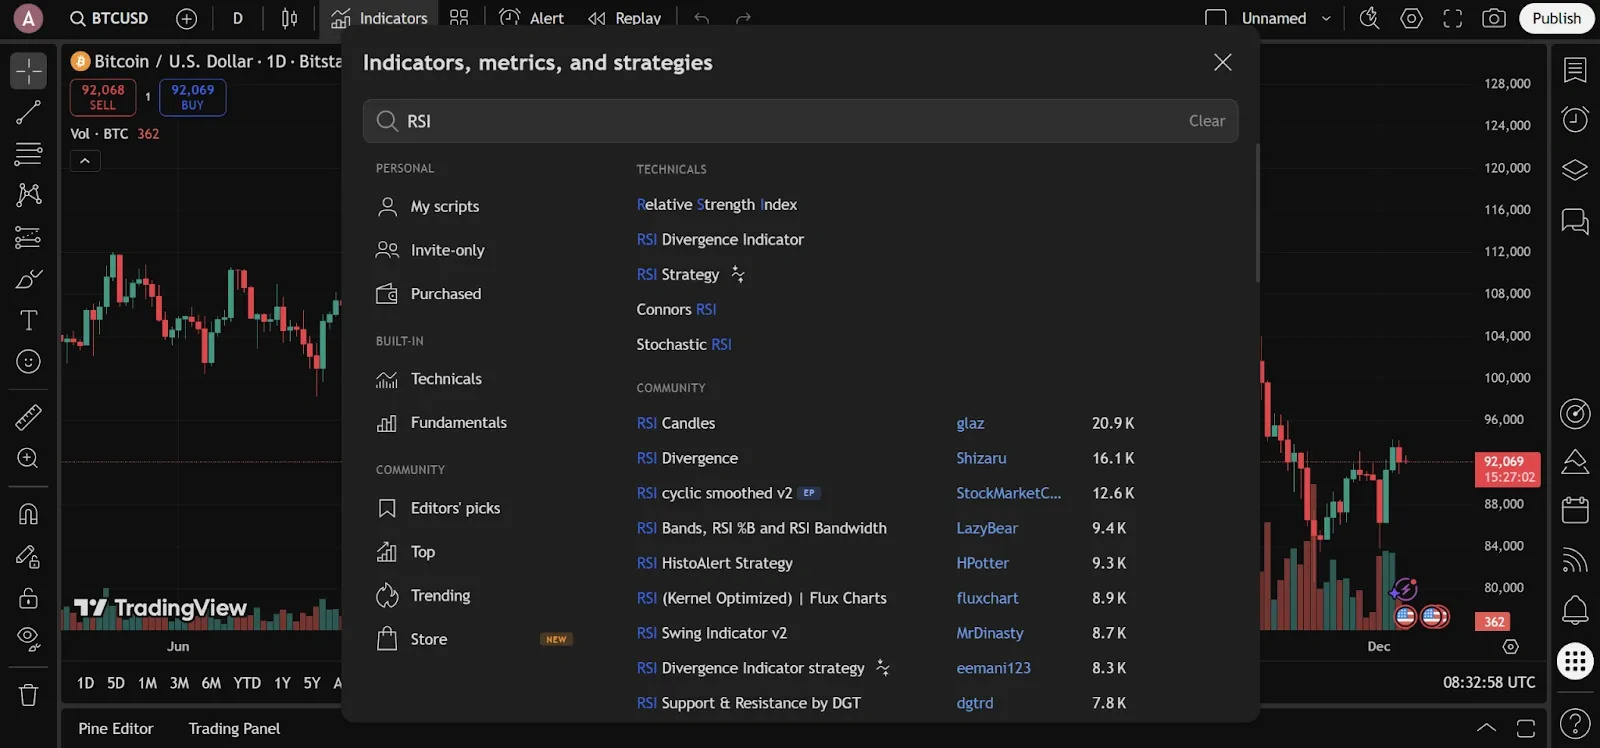Open the object tree layers icon
Viewport: 1600px width, 748px height.
click(1575, 170)
